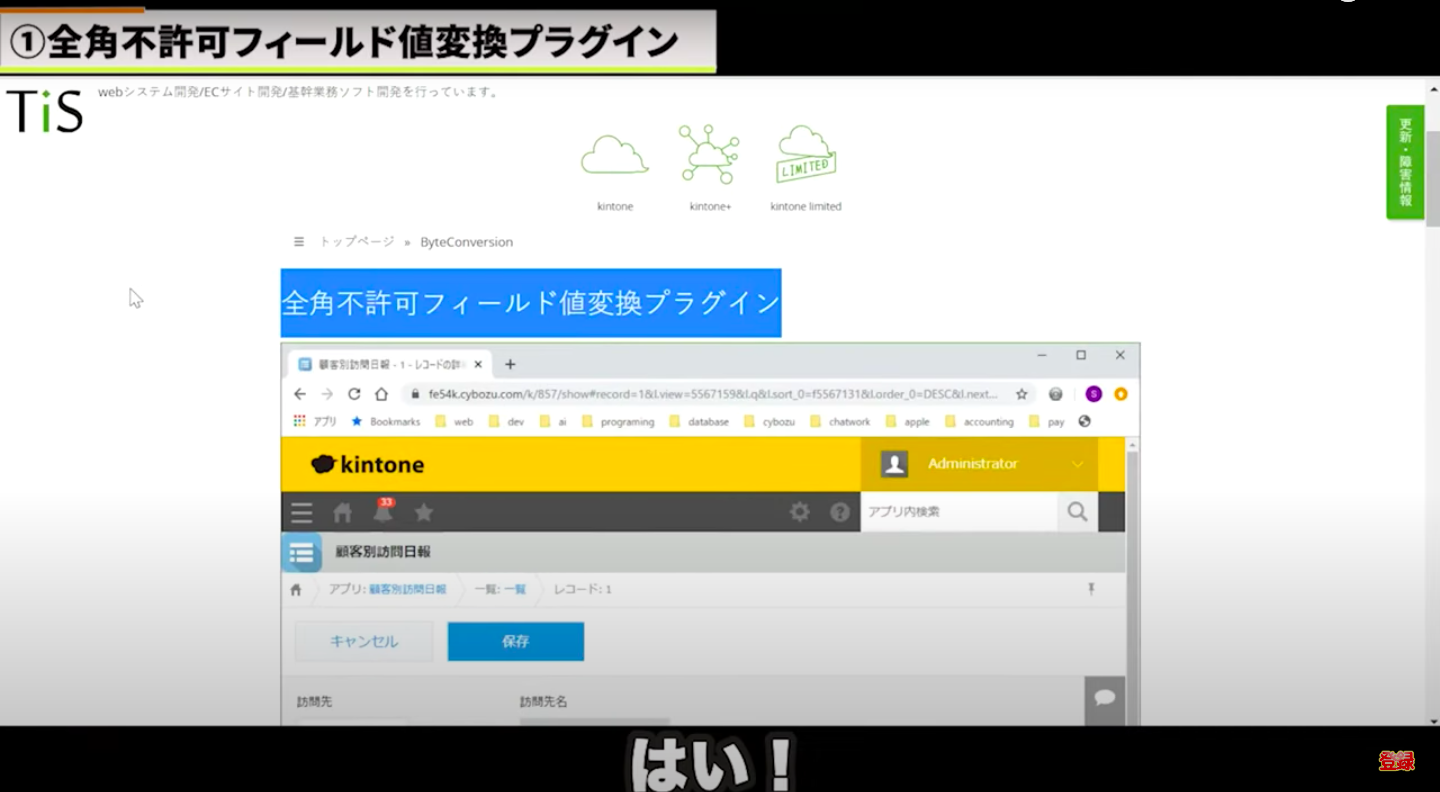The width and height of the screenshot is (1440, 792).
Task: Click the kintone cloud icon
Action: 615,157
